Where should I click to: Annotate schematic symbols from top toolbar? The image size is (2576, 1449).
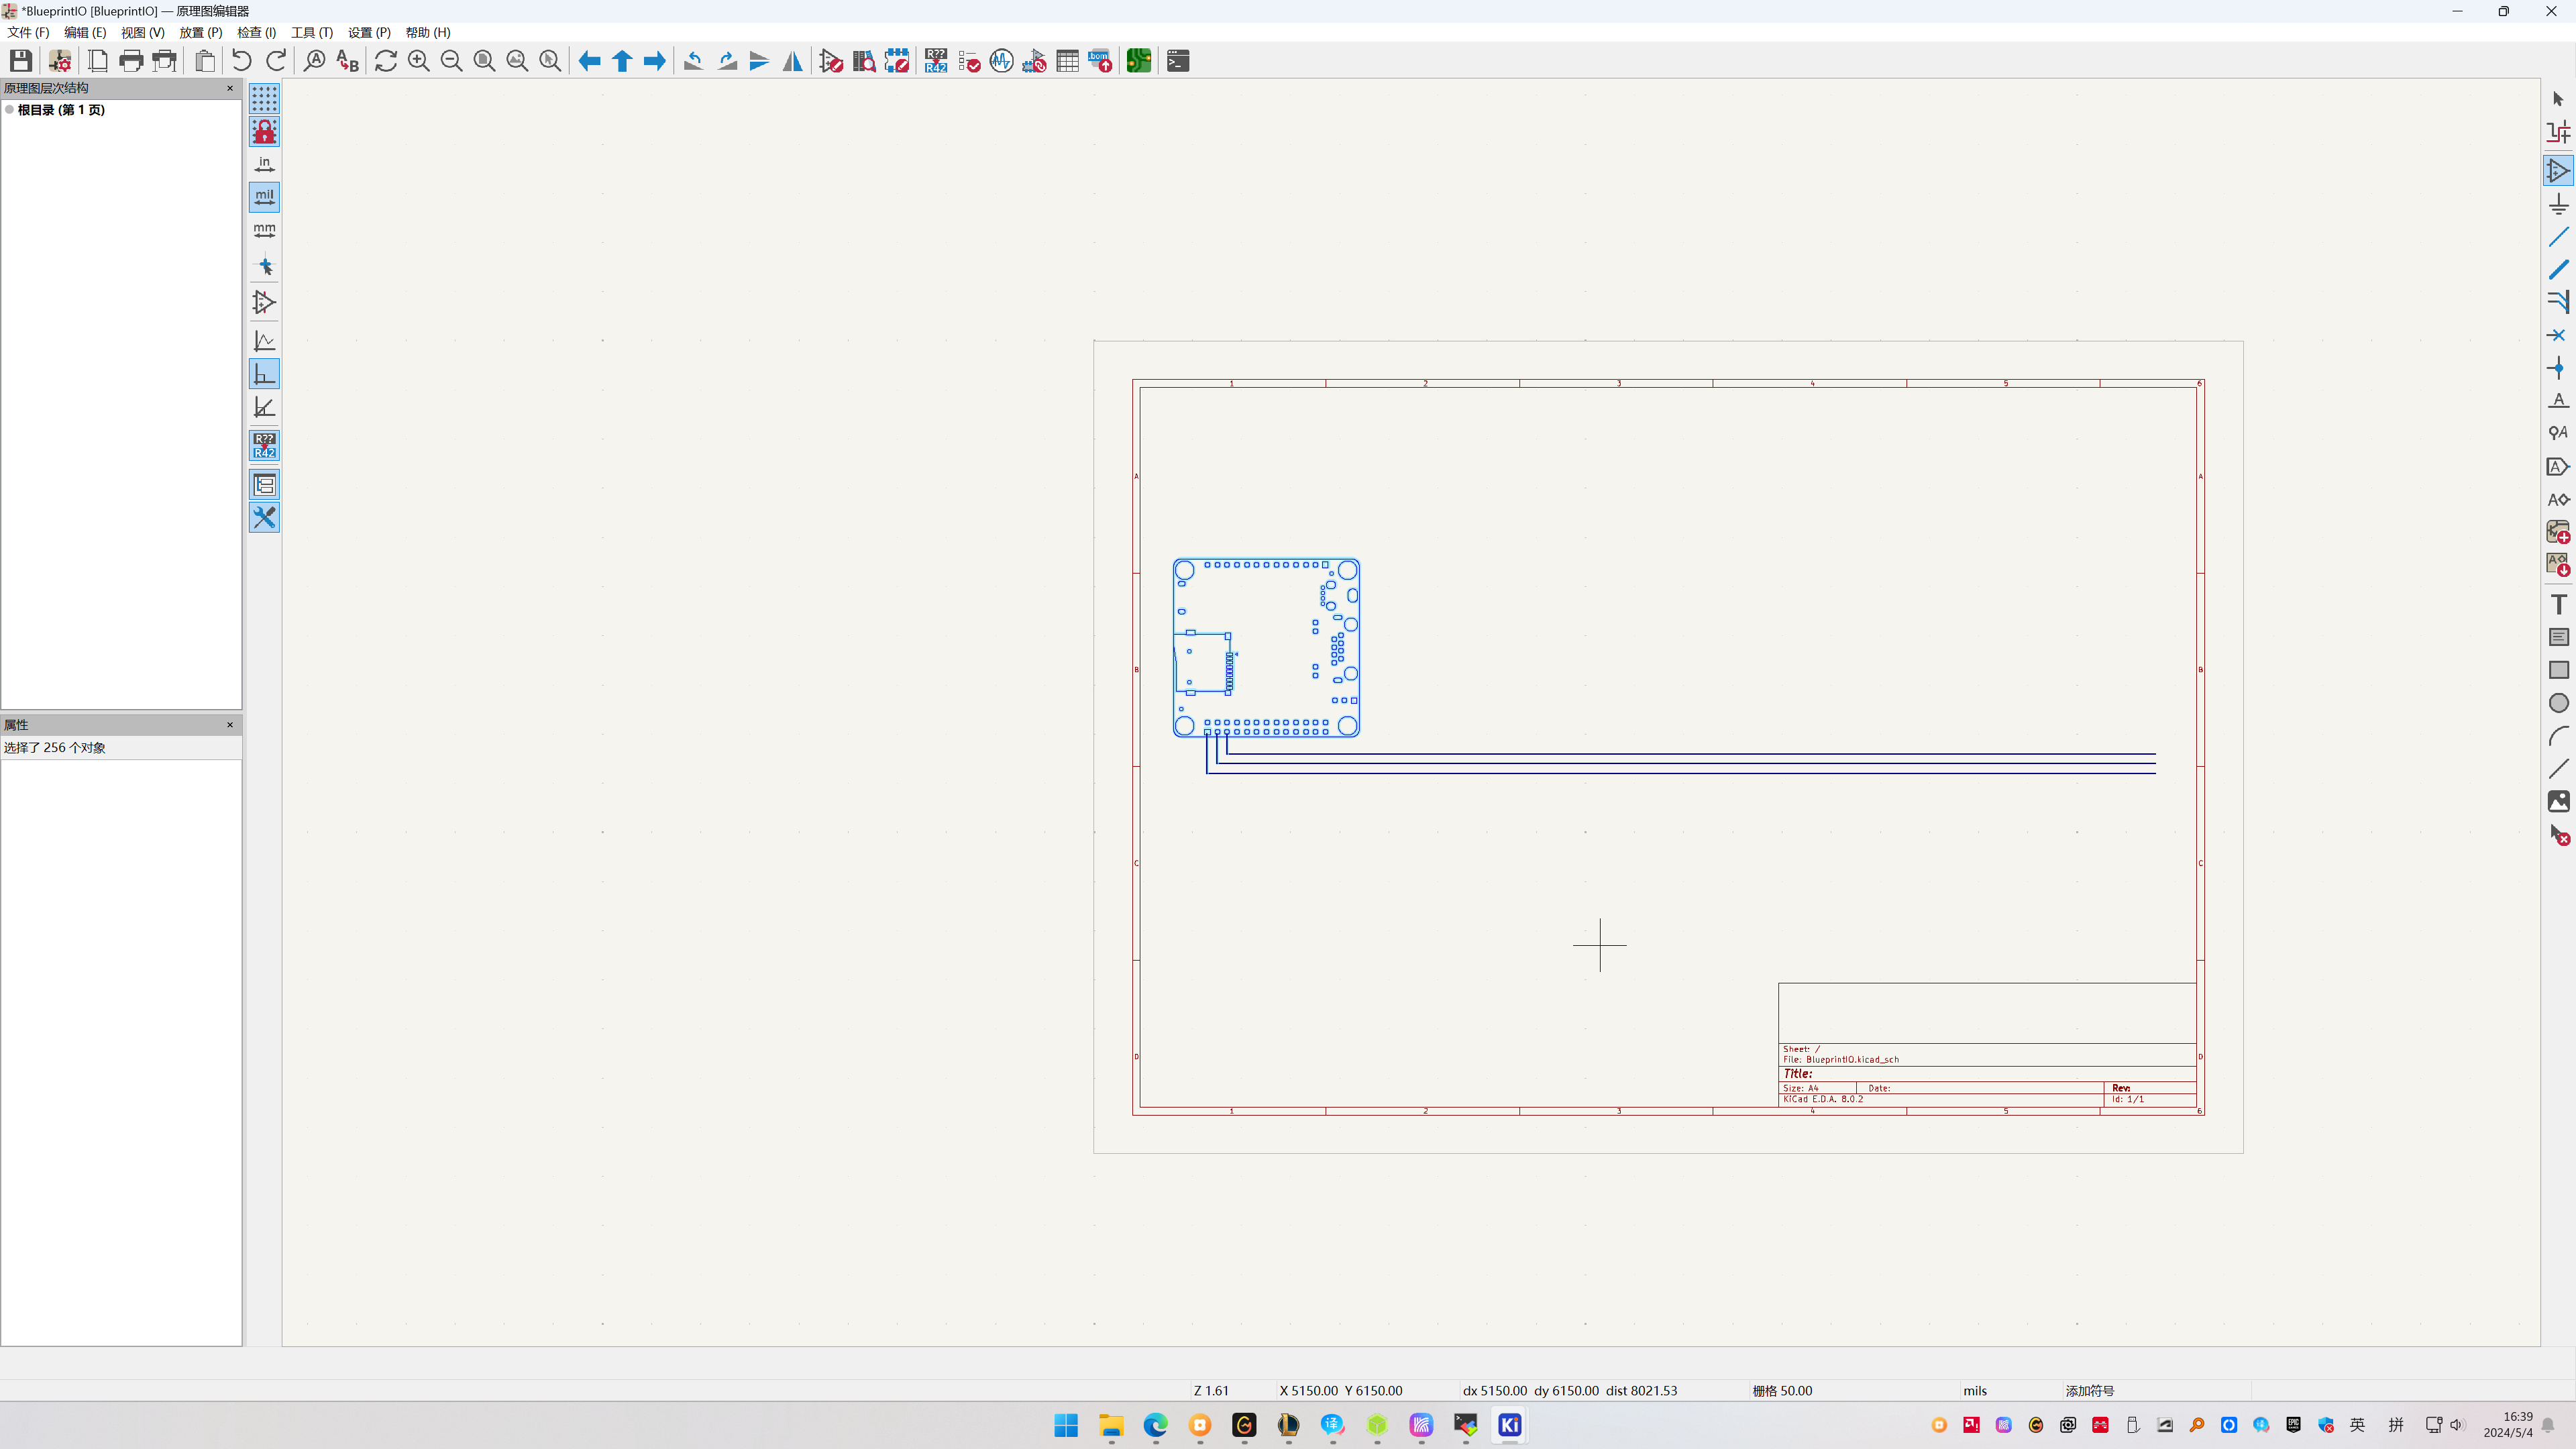[936, 61]
